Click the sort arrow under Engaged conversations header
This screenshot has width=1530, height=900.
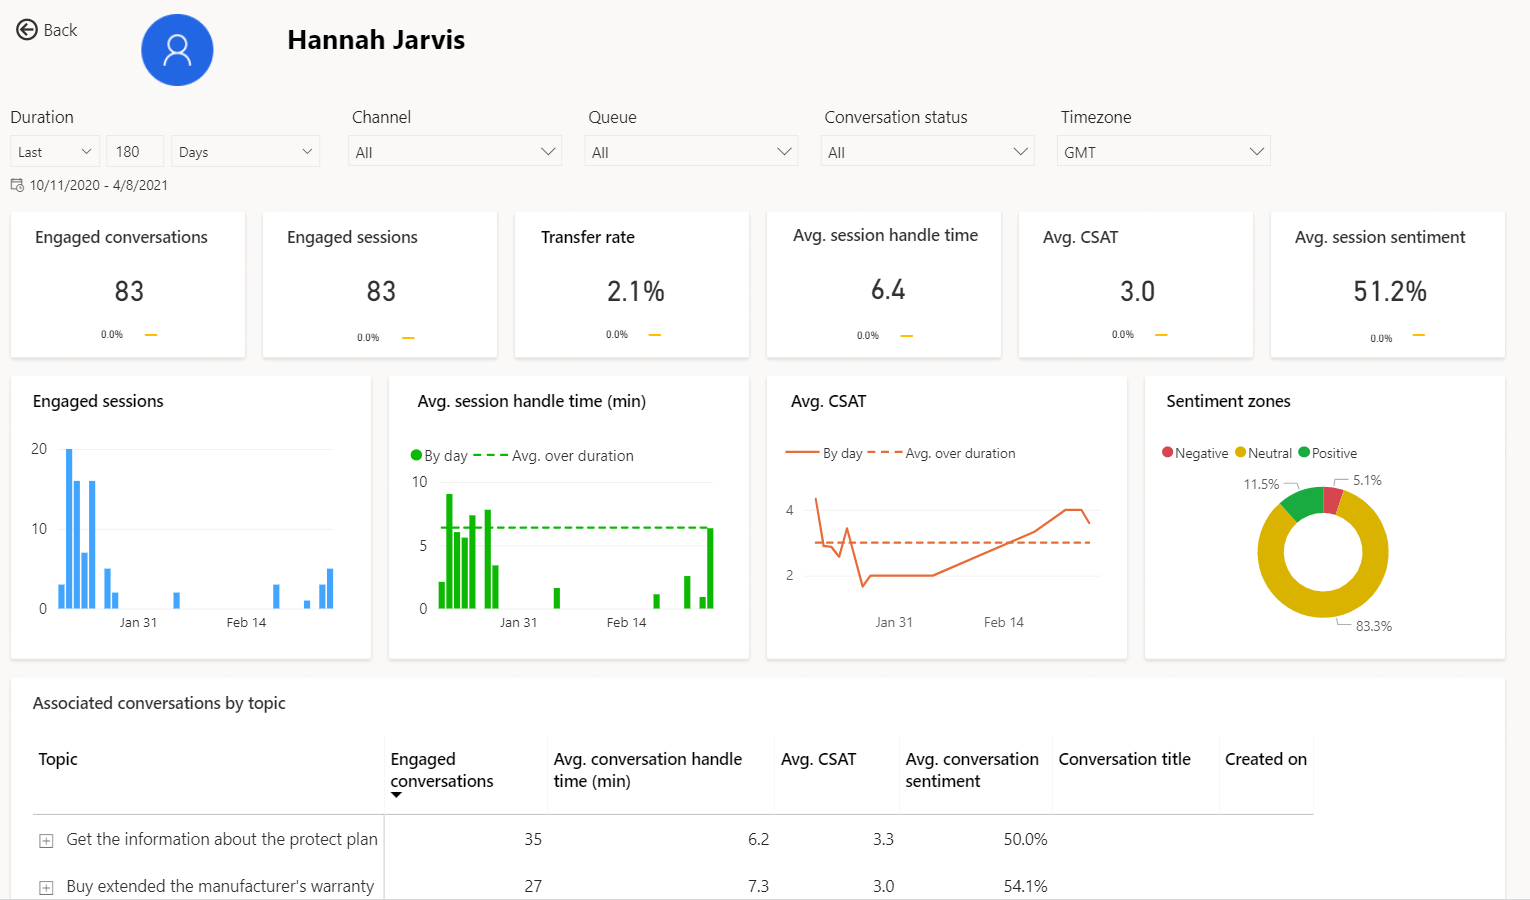397,797
